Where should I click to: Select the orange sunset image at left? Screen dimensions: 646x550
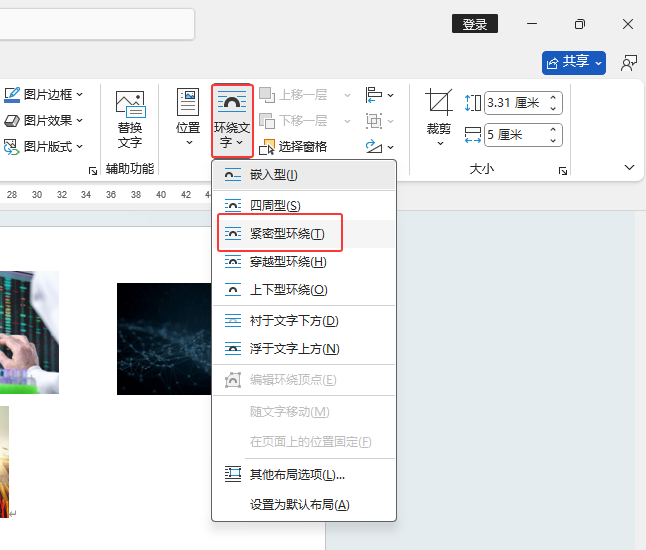5,461
